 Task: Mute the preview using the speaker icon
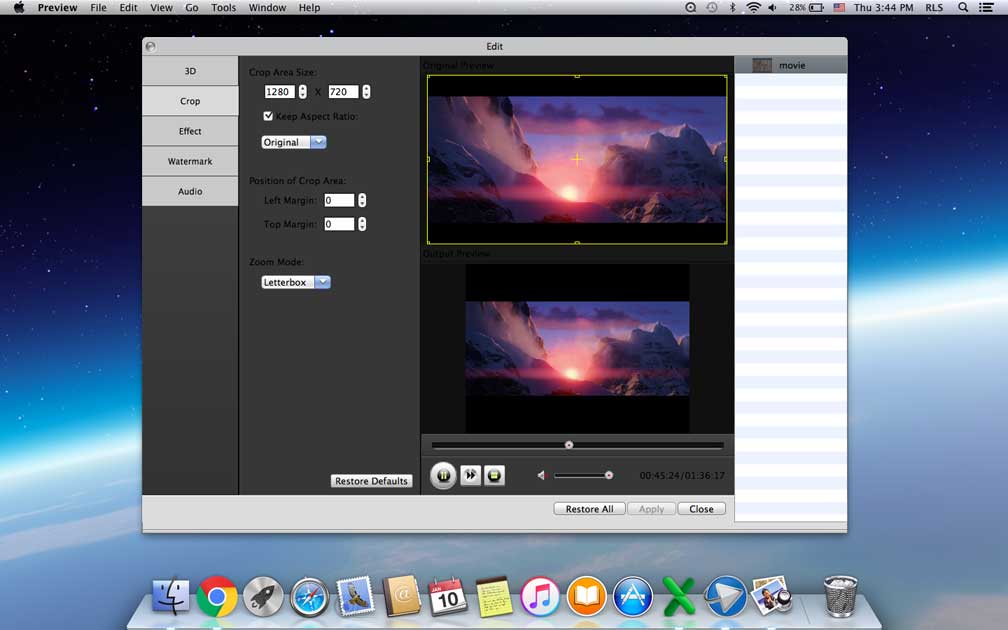pyautogui.click(x=541, y=475)
